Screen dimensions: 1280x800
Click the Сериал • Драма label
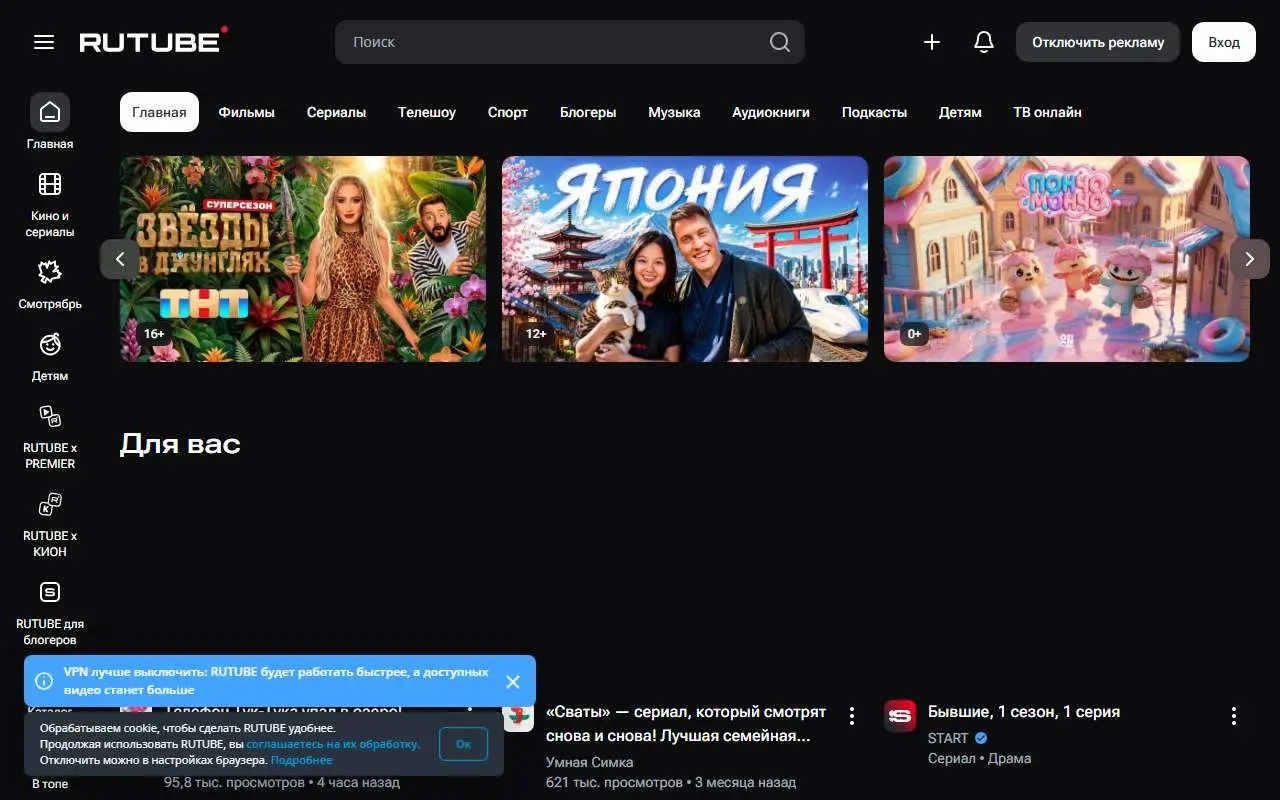pyautogui.click(x=979, y=758)
